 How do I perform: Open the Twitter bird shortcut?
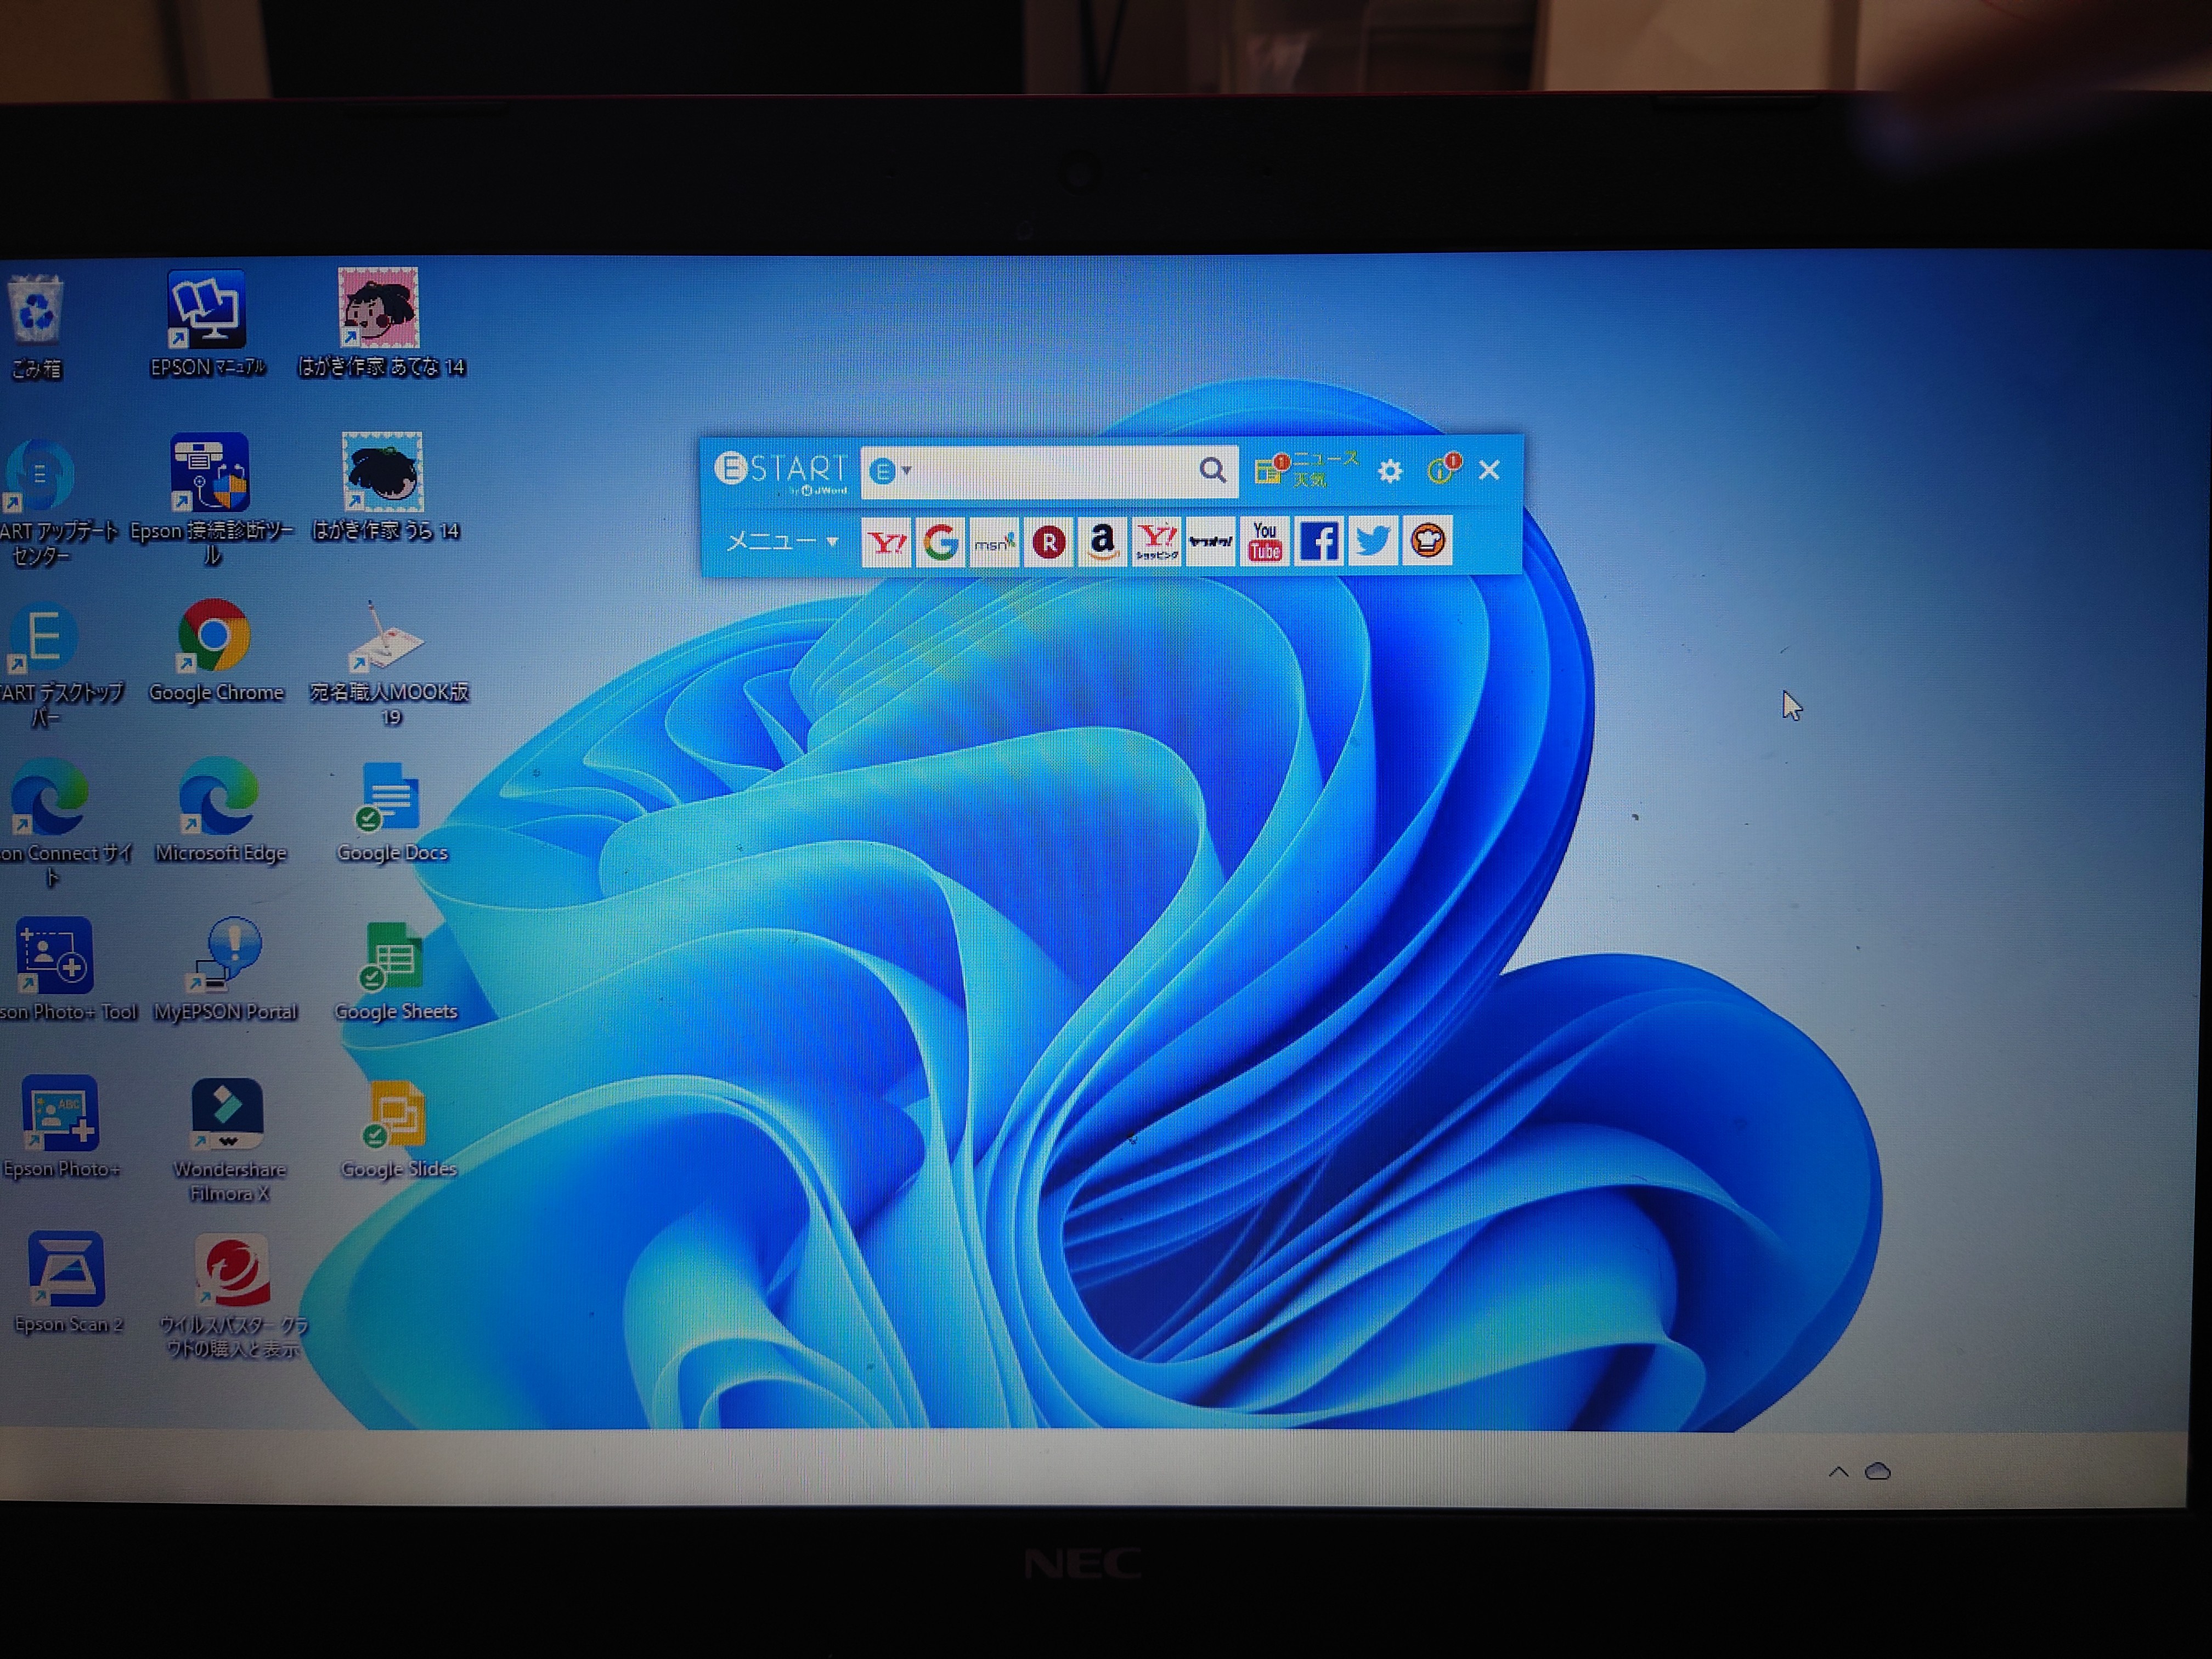click(1373, 541)
